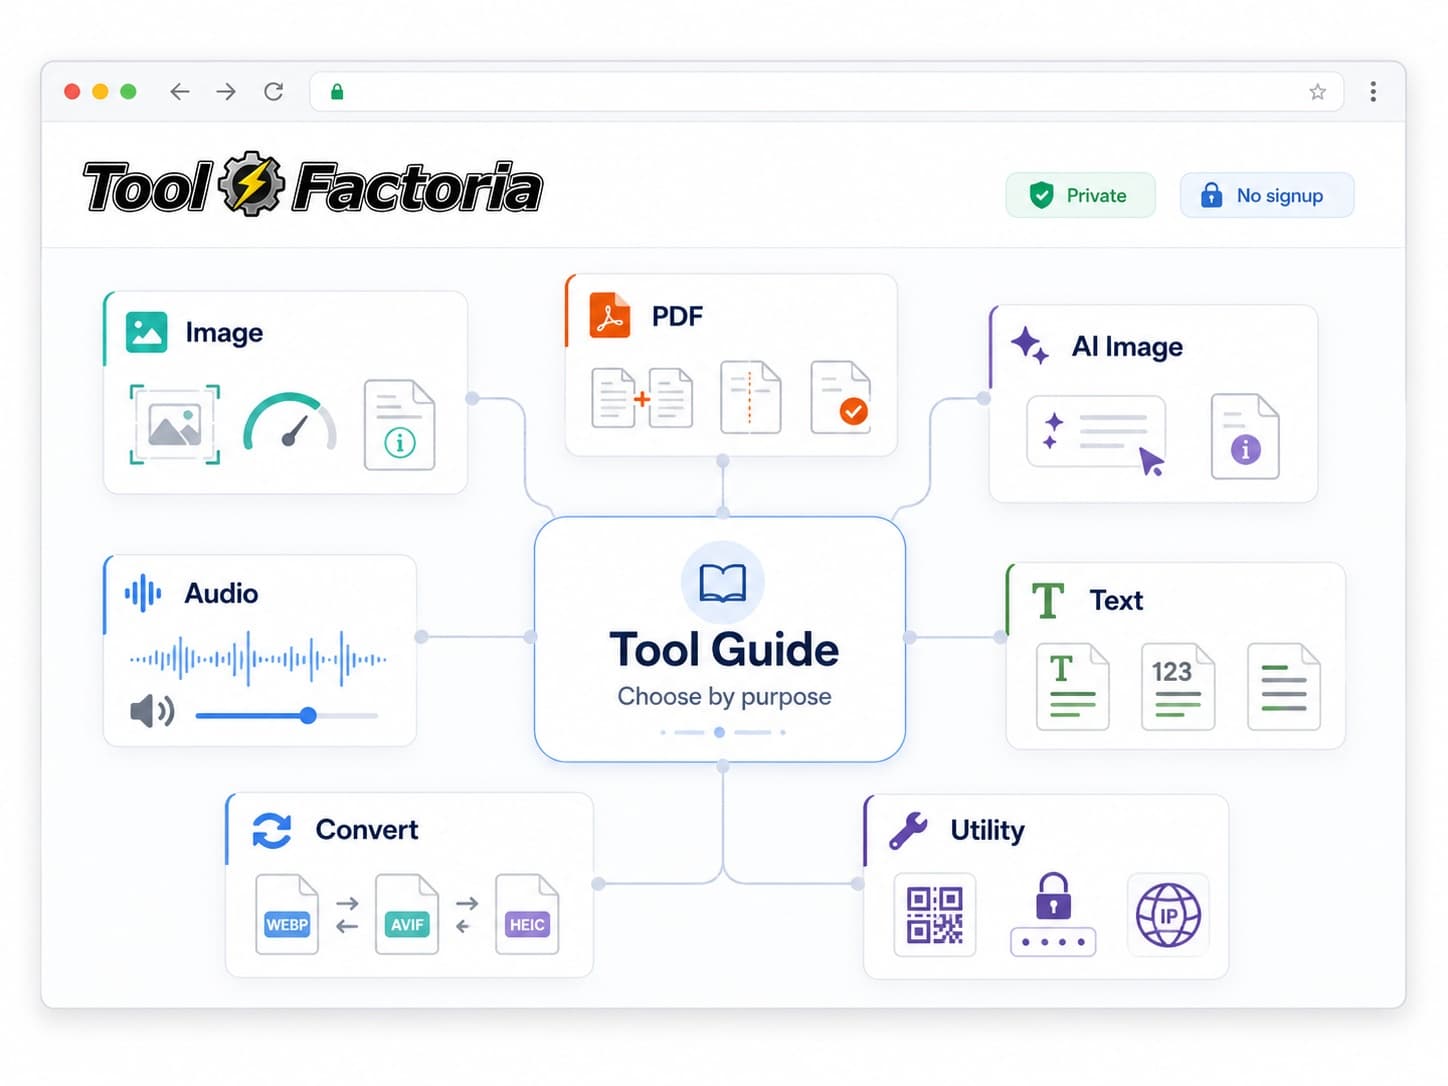
Task: Click the PDF card heading
Action: click(677, 316)
